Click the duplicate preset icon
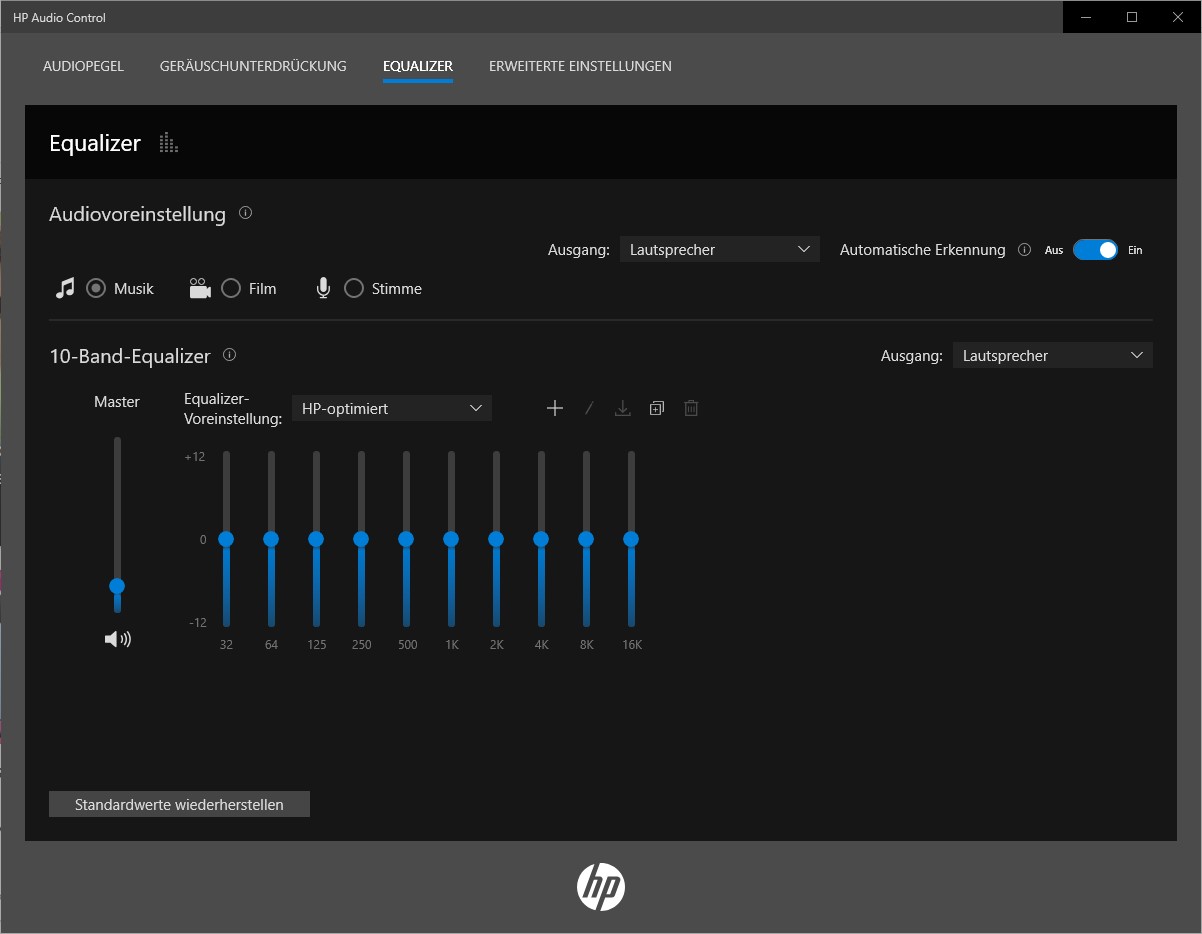1202x934 pixels. pyautogui.click(x=657, y=408)
